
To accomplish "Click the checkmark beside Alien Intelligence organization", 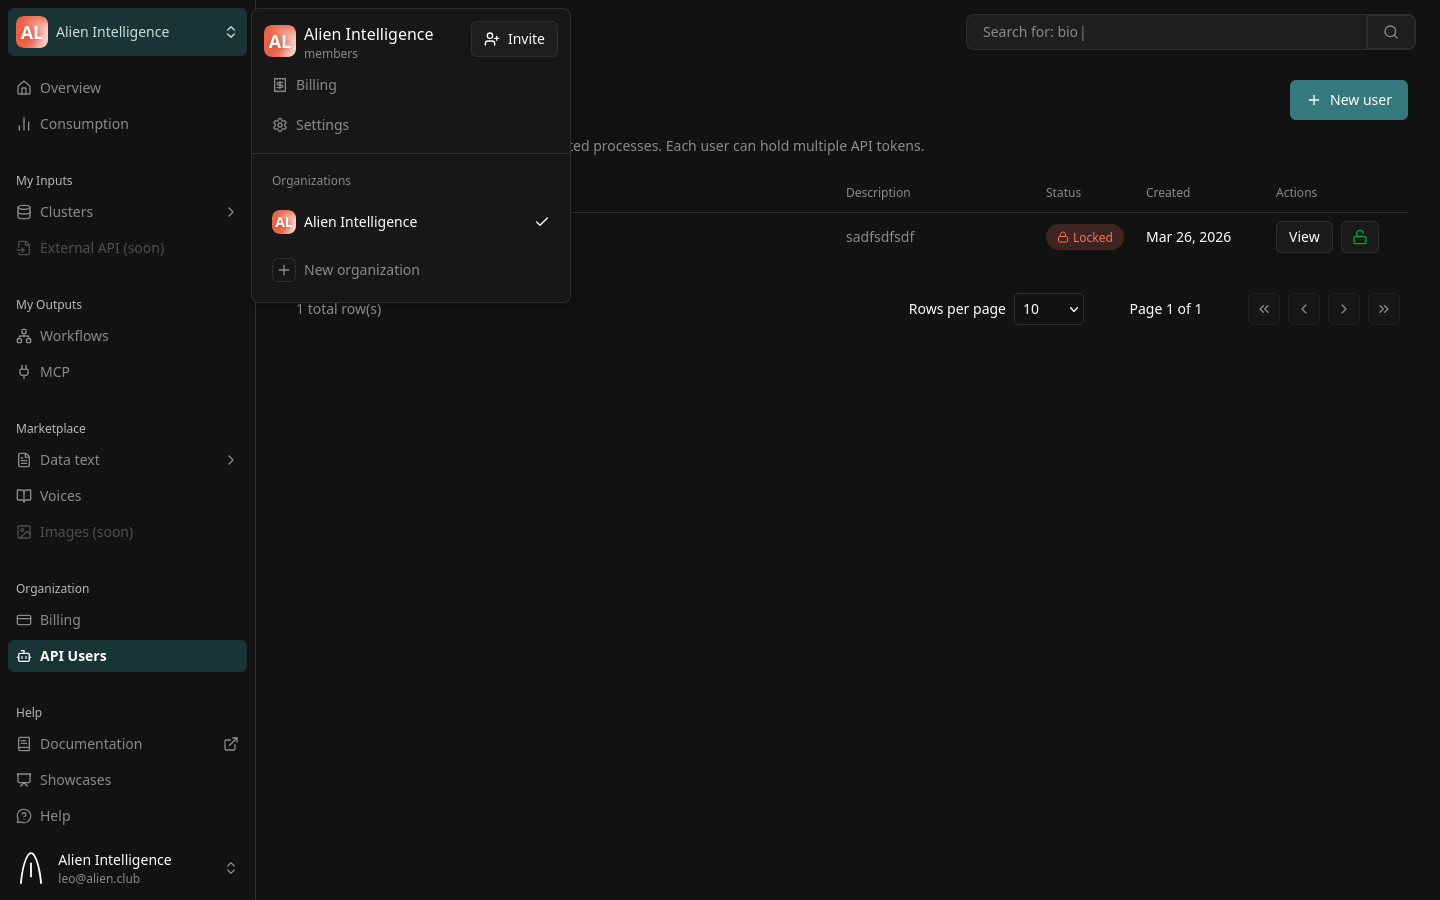I will 542,222.
